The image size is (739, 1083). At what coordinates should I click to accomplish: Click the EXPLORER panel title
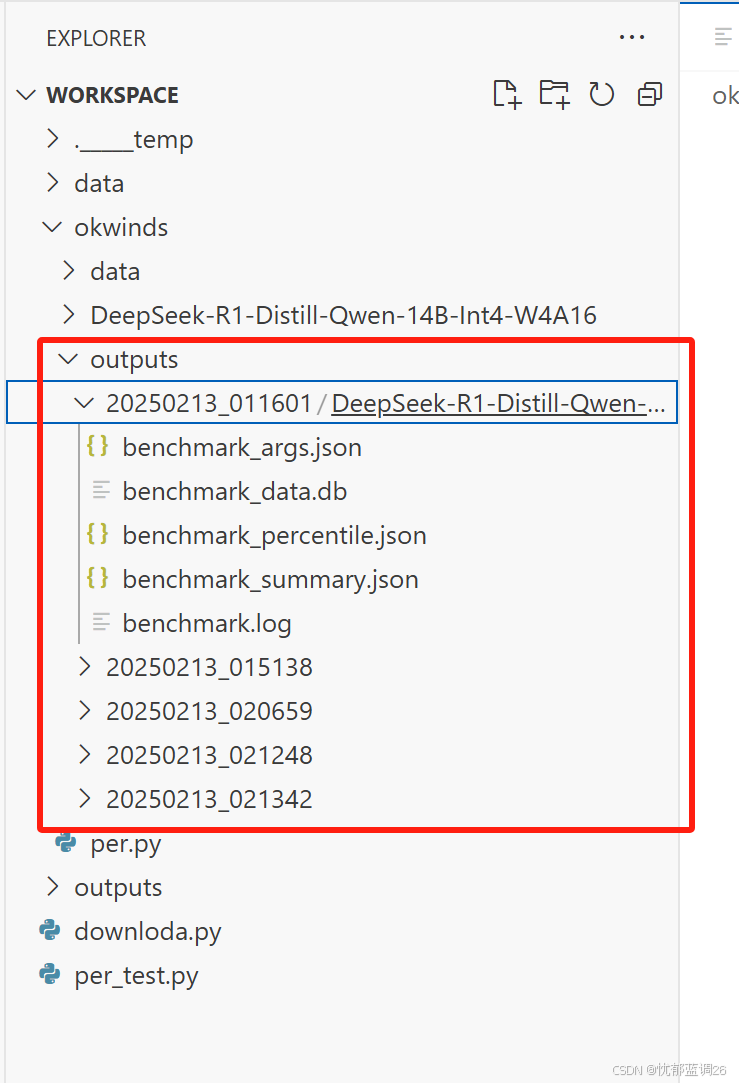click(x=96, y=38)
